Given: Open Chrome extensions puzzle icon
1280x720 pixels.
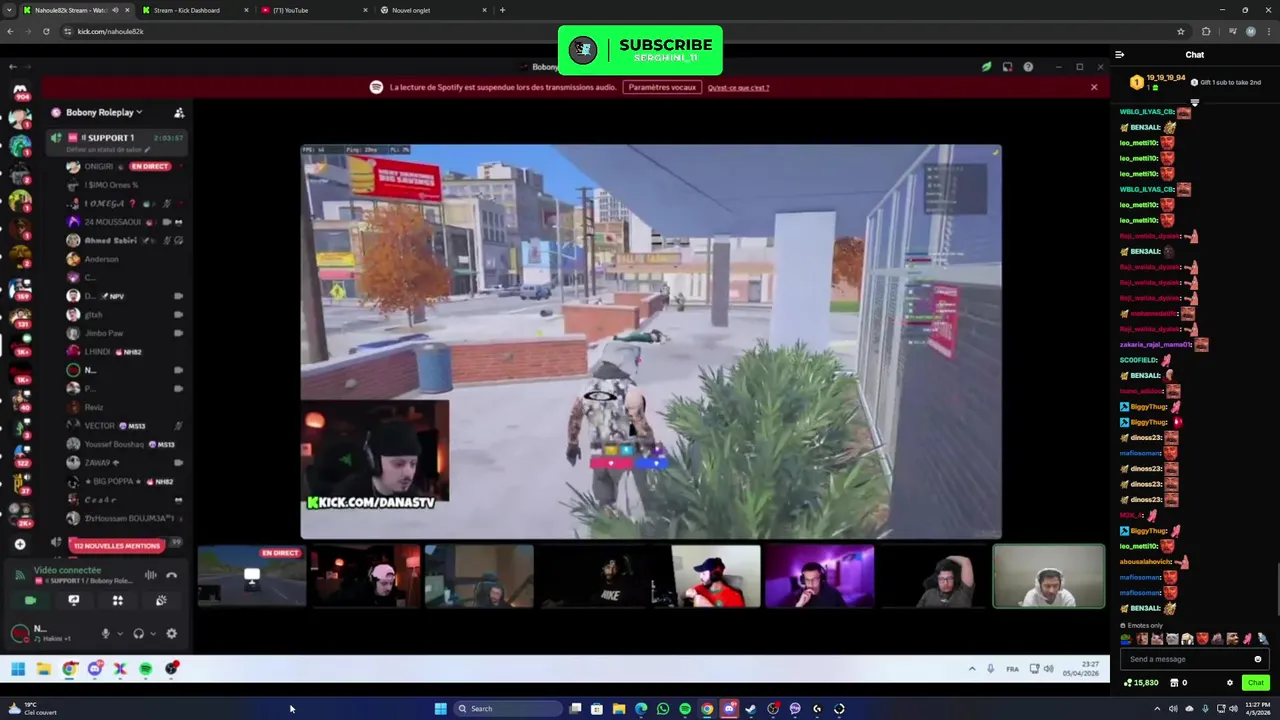Looking at the screenshot, I should (x=1206, y=31).
